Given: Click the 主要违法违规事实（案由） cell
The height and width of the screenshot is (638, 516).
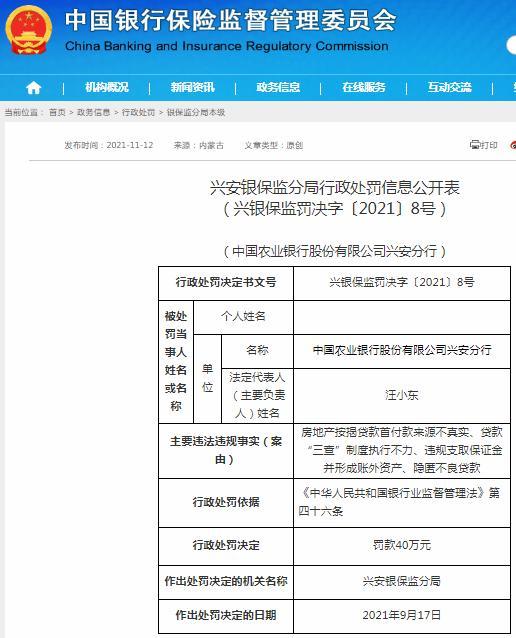Looking at the screenshot, I should click(226, 450).
